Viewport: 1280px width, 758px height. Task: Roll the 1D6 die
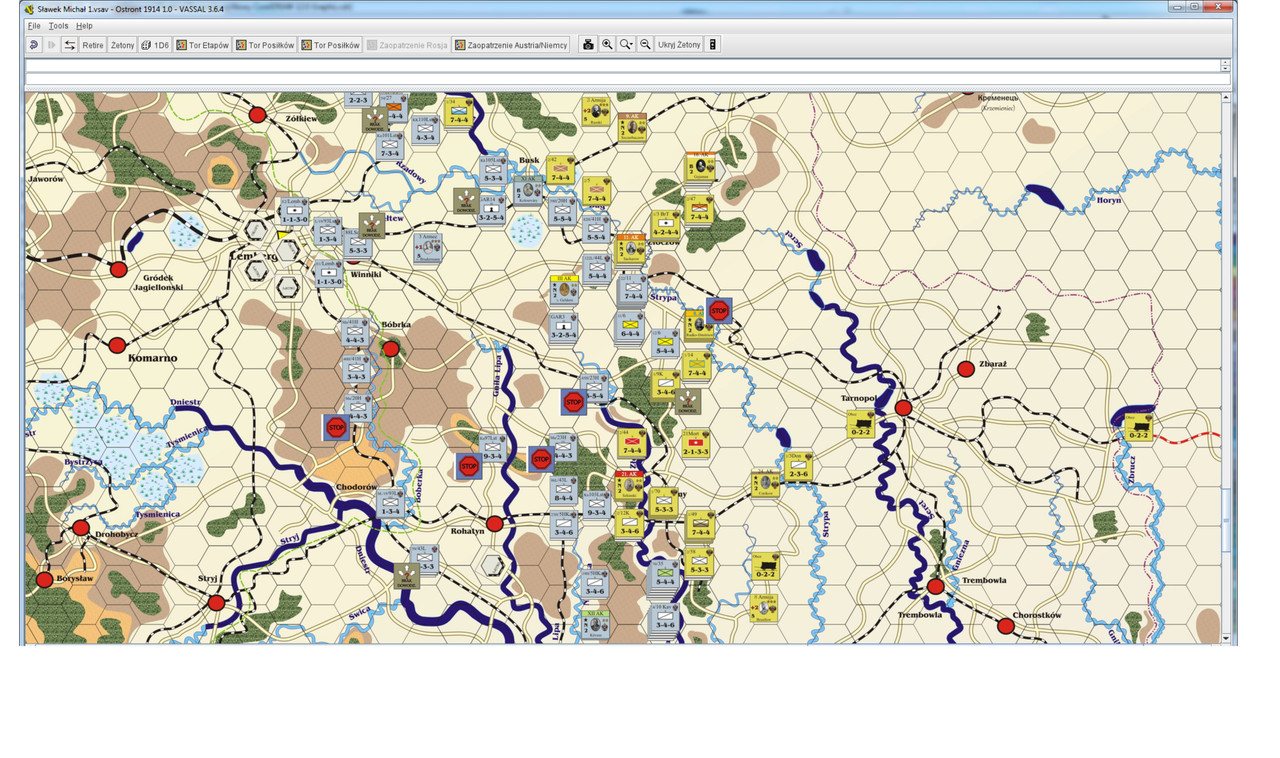click(x=155, y=45)
